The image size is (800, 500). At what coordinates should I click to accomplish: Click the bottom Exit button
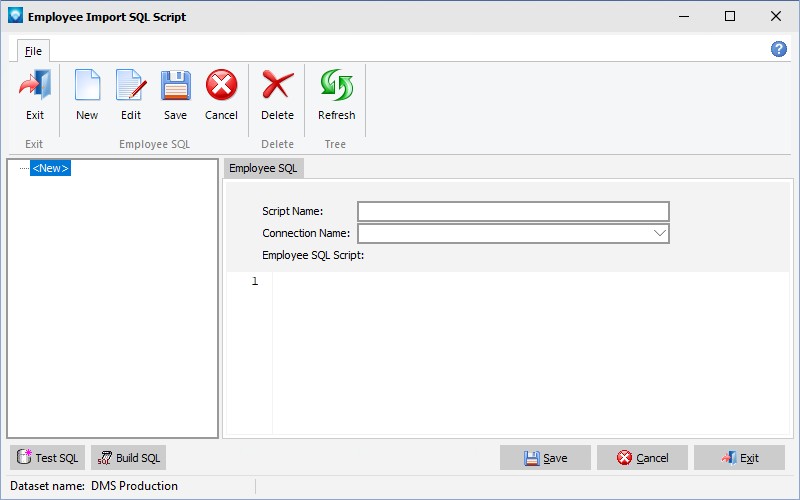click(739, 458)
